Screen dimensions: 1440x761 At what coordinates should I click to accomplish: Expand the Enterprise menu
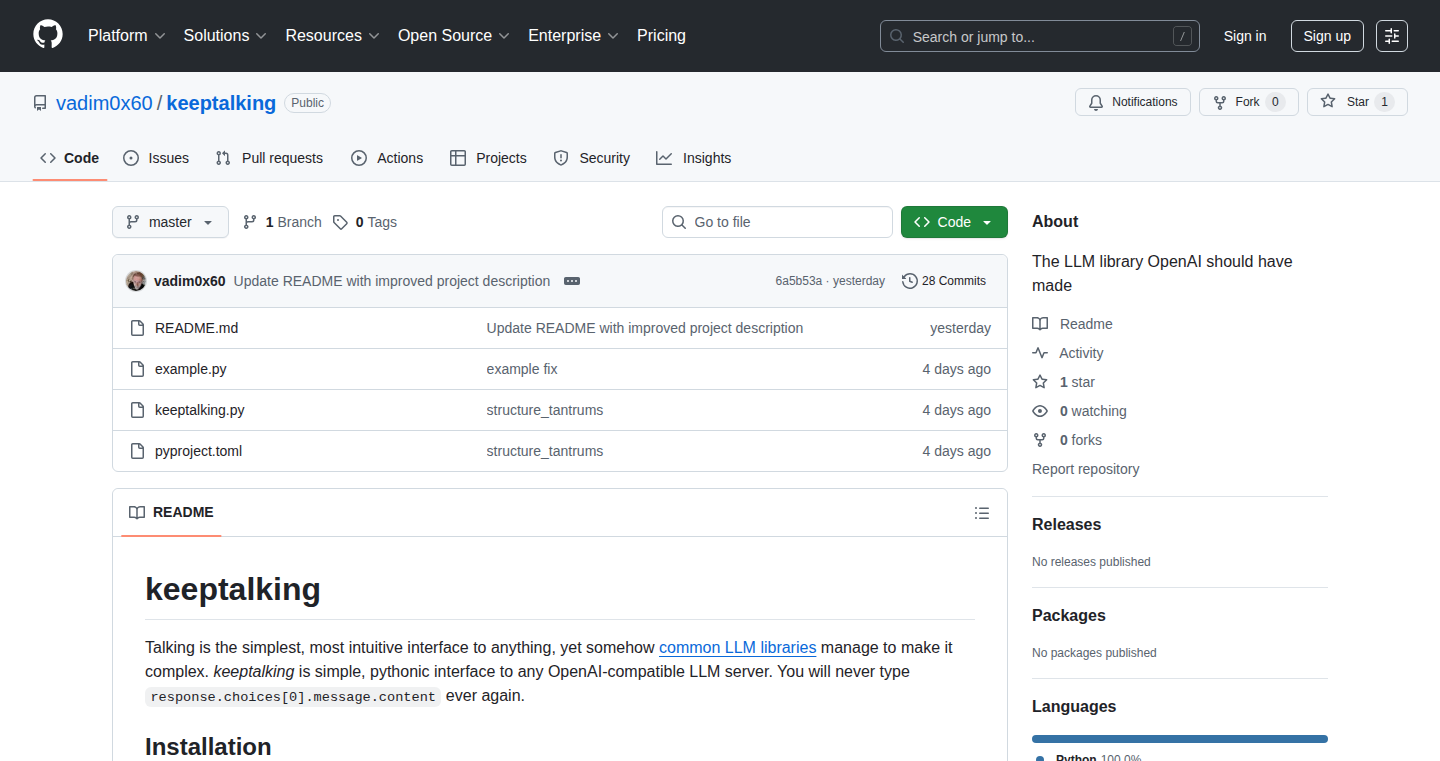click(574, 35)
